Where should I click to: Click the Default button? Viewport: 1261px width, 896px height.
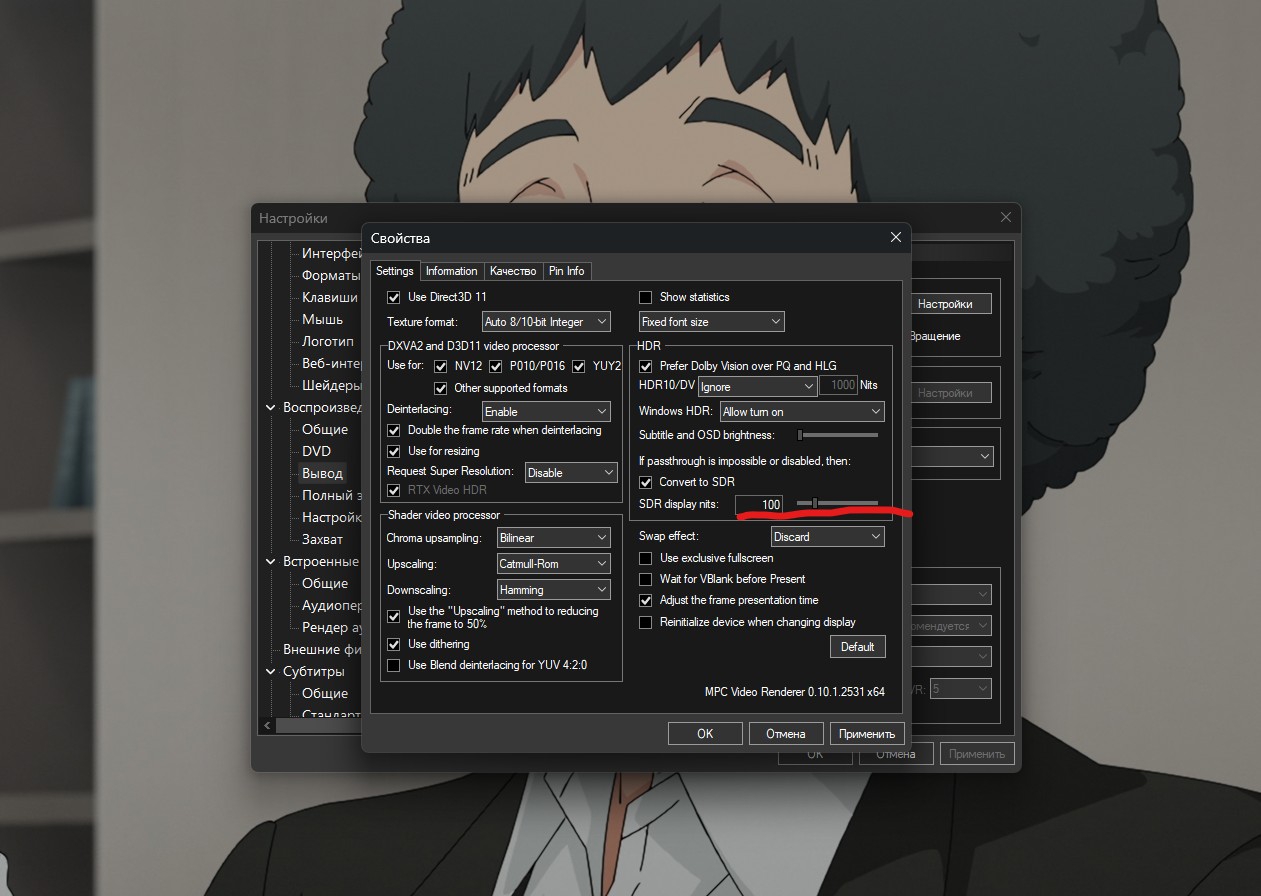click(x=857, y=647)
